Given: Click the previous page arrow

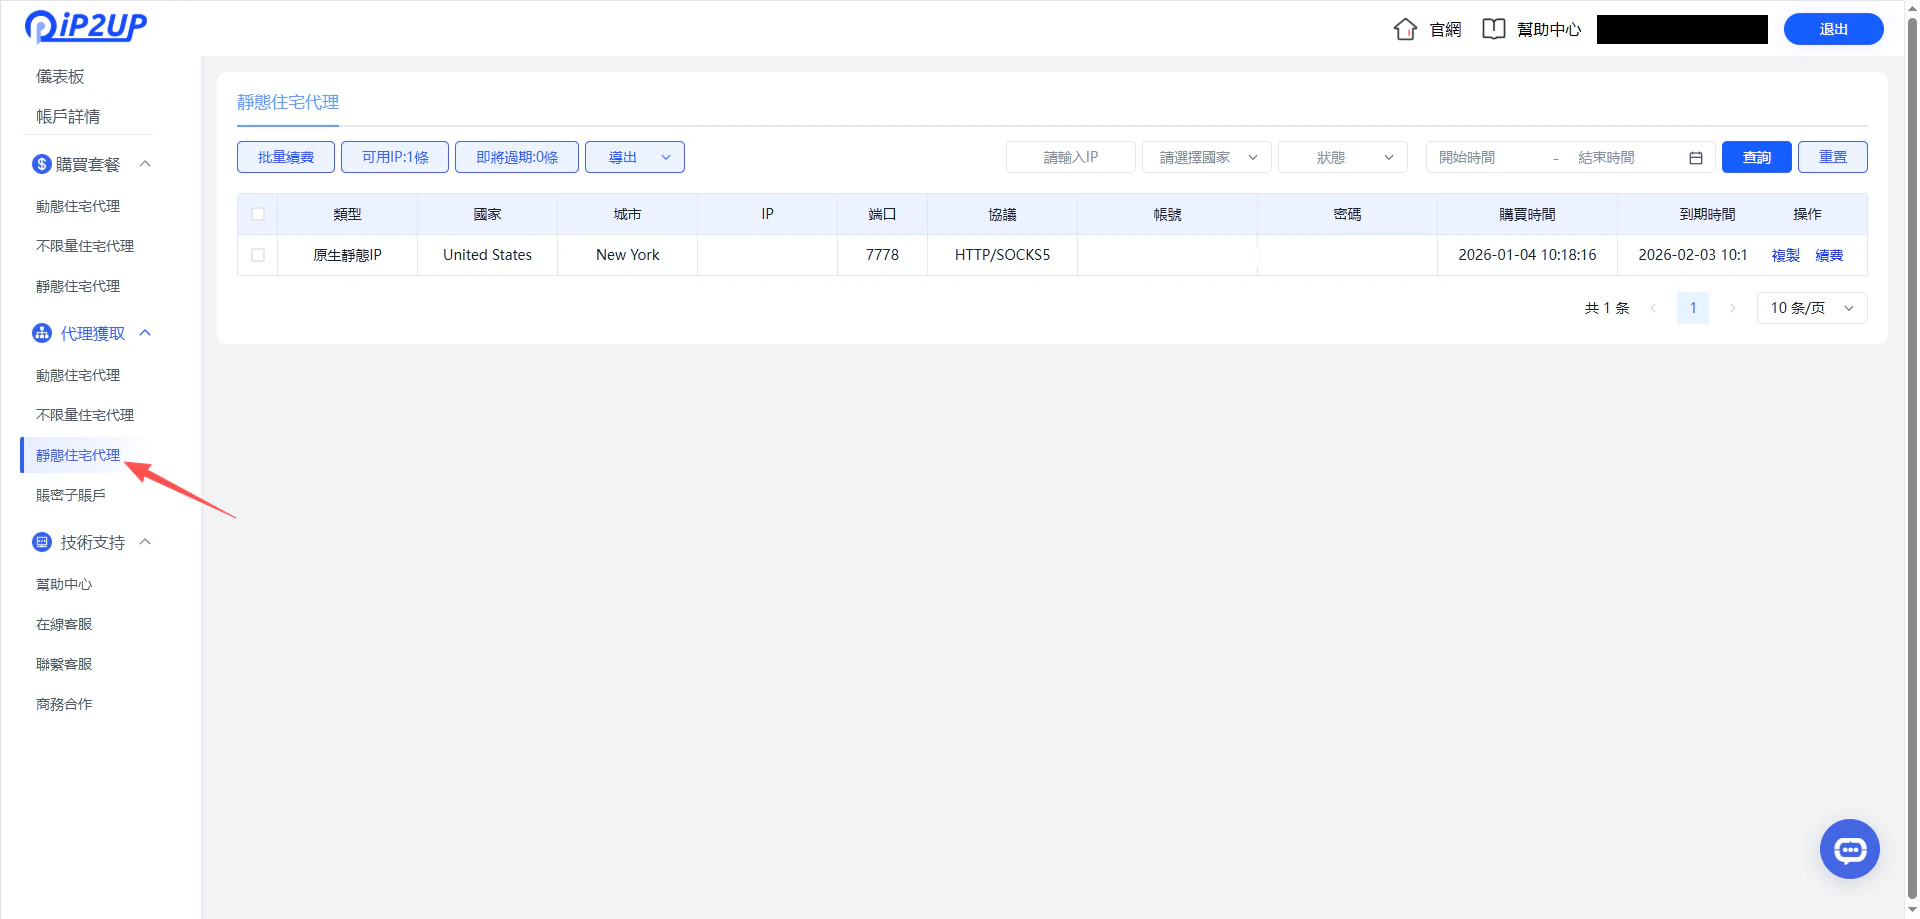Looking at the screenshot, I should pos(1652,308).
